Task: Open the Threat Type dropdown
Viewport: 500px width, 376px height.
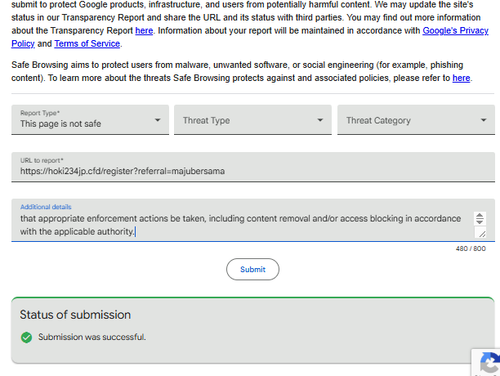Action: (x=253, y=120)
